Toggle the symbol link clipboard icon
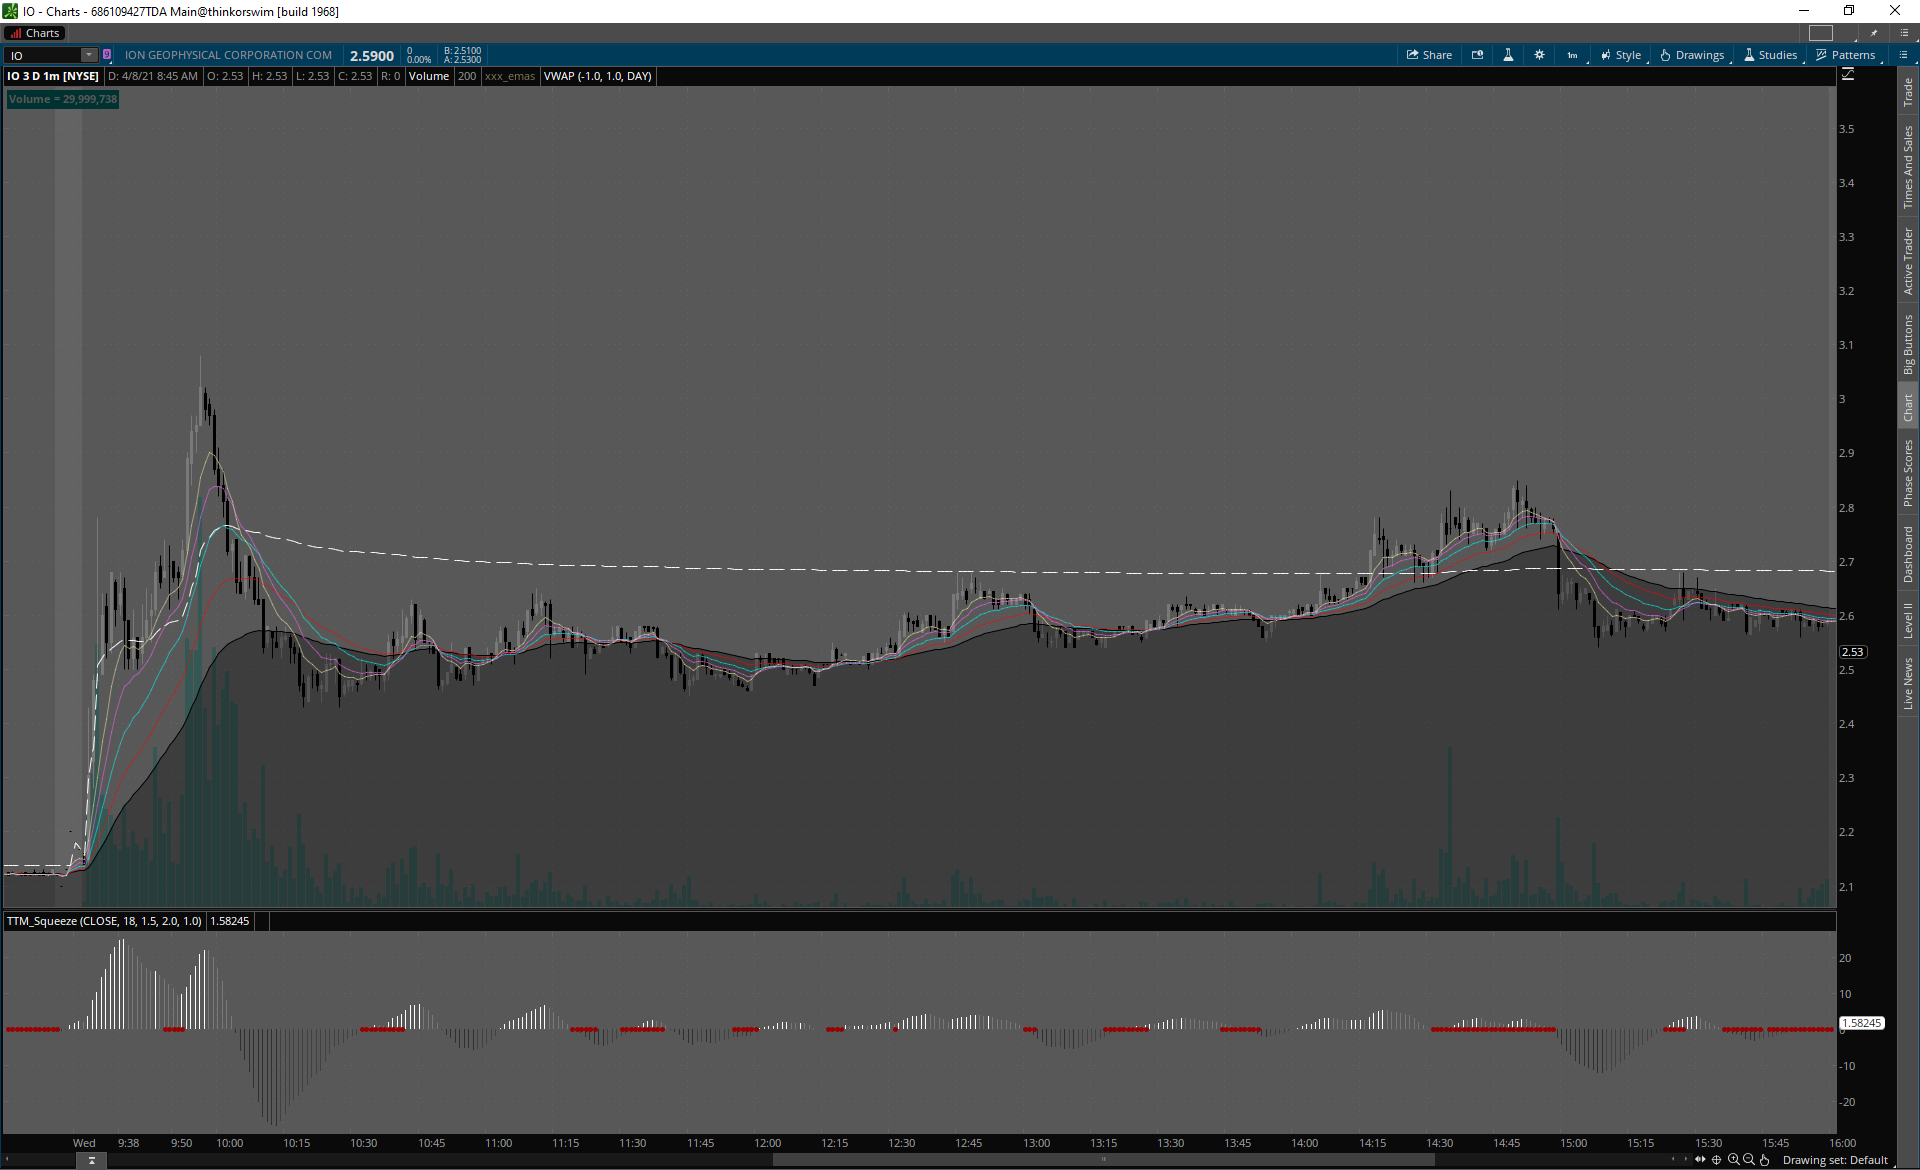Image resolution: width=1920 pixels, height=1170 pixels. pos(107,55)
